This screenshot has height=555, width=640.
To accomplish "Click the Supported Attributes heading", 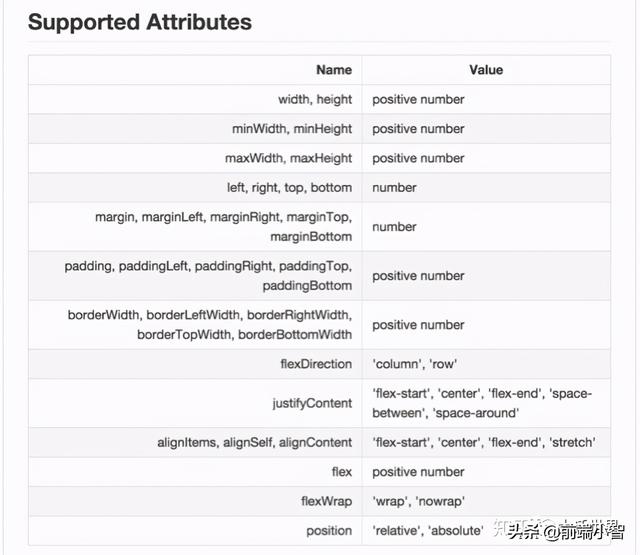I will [140, 22].
